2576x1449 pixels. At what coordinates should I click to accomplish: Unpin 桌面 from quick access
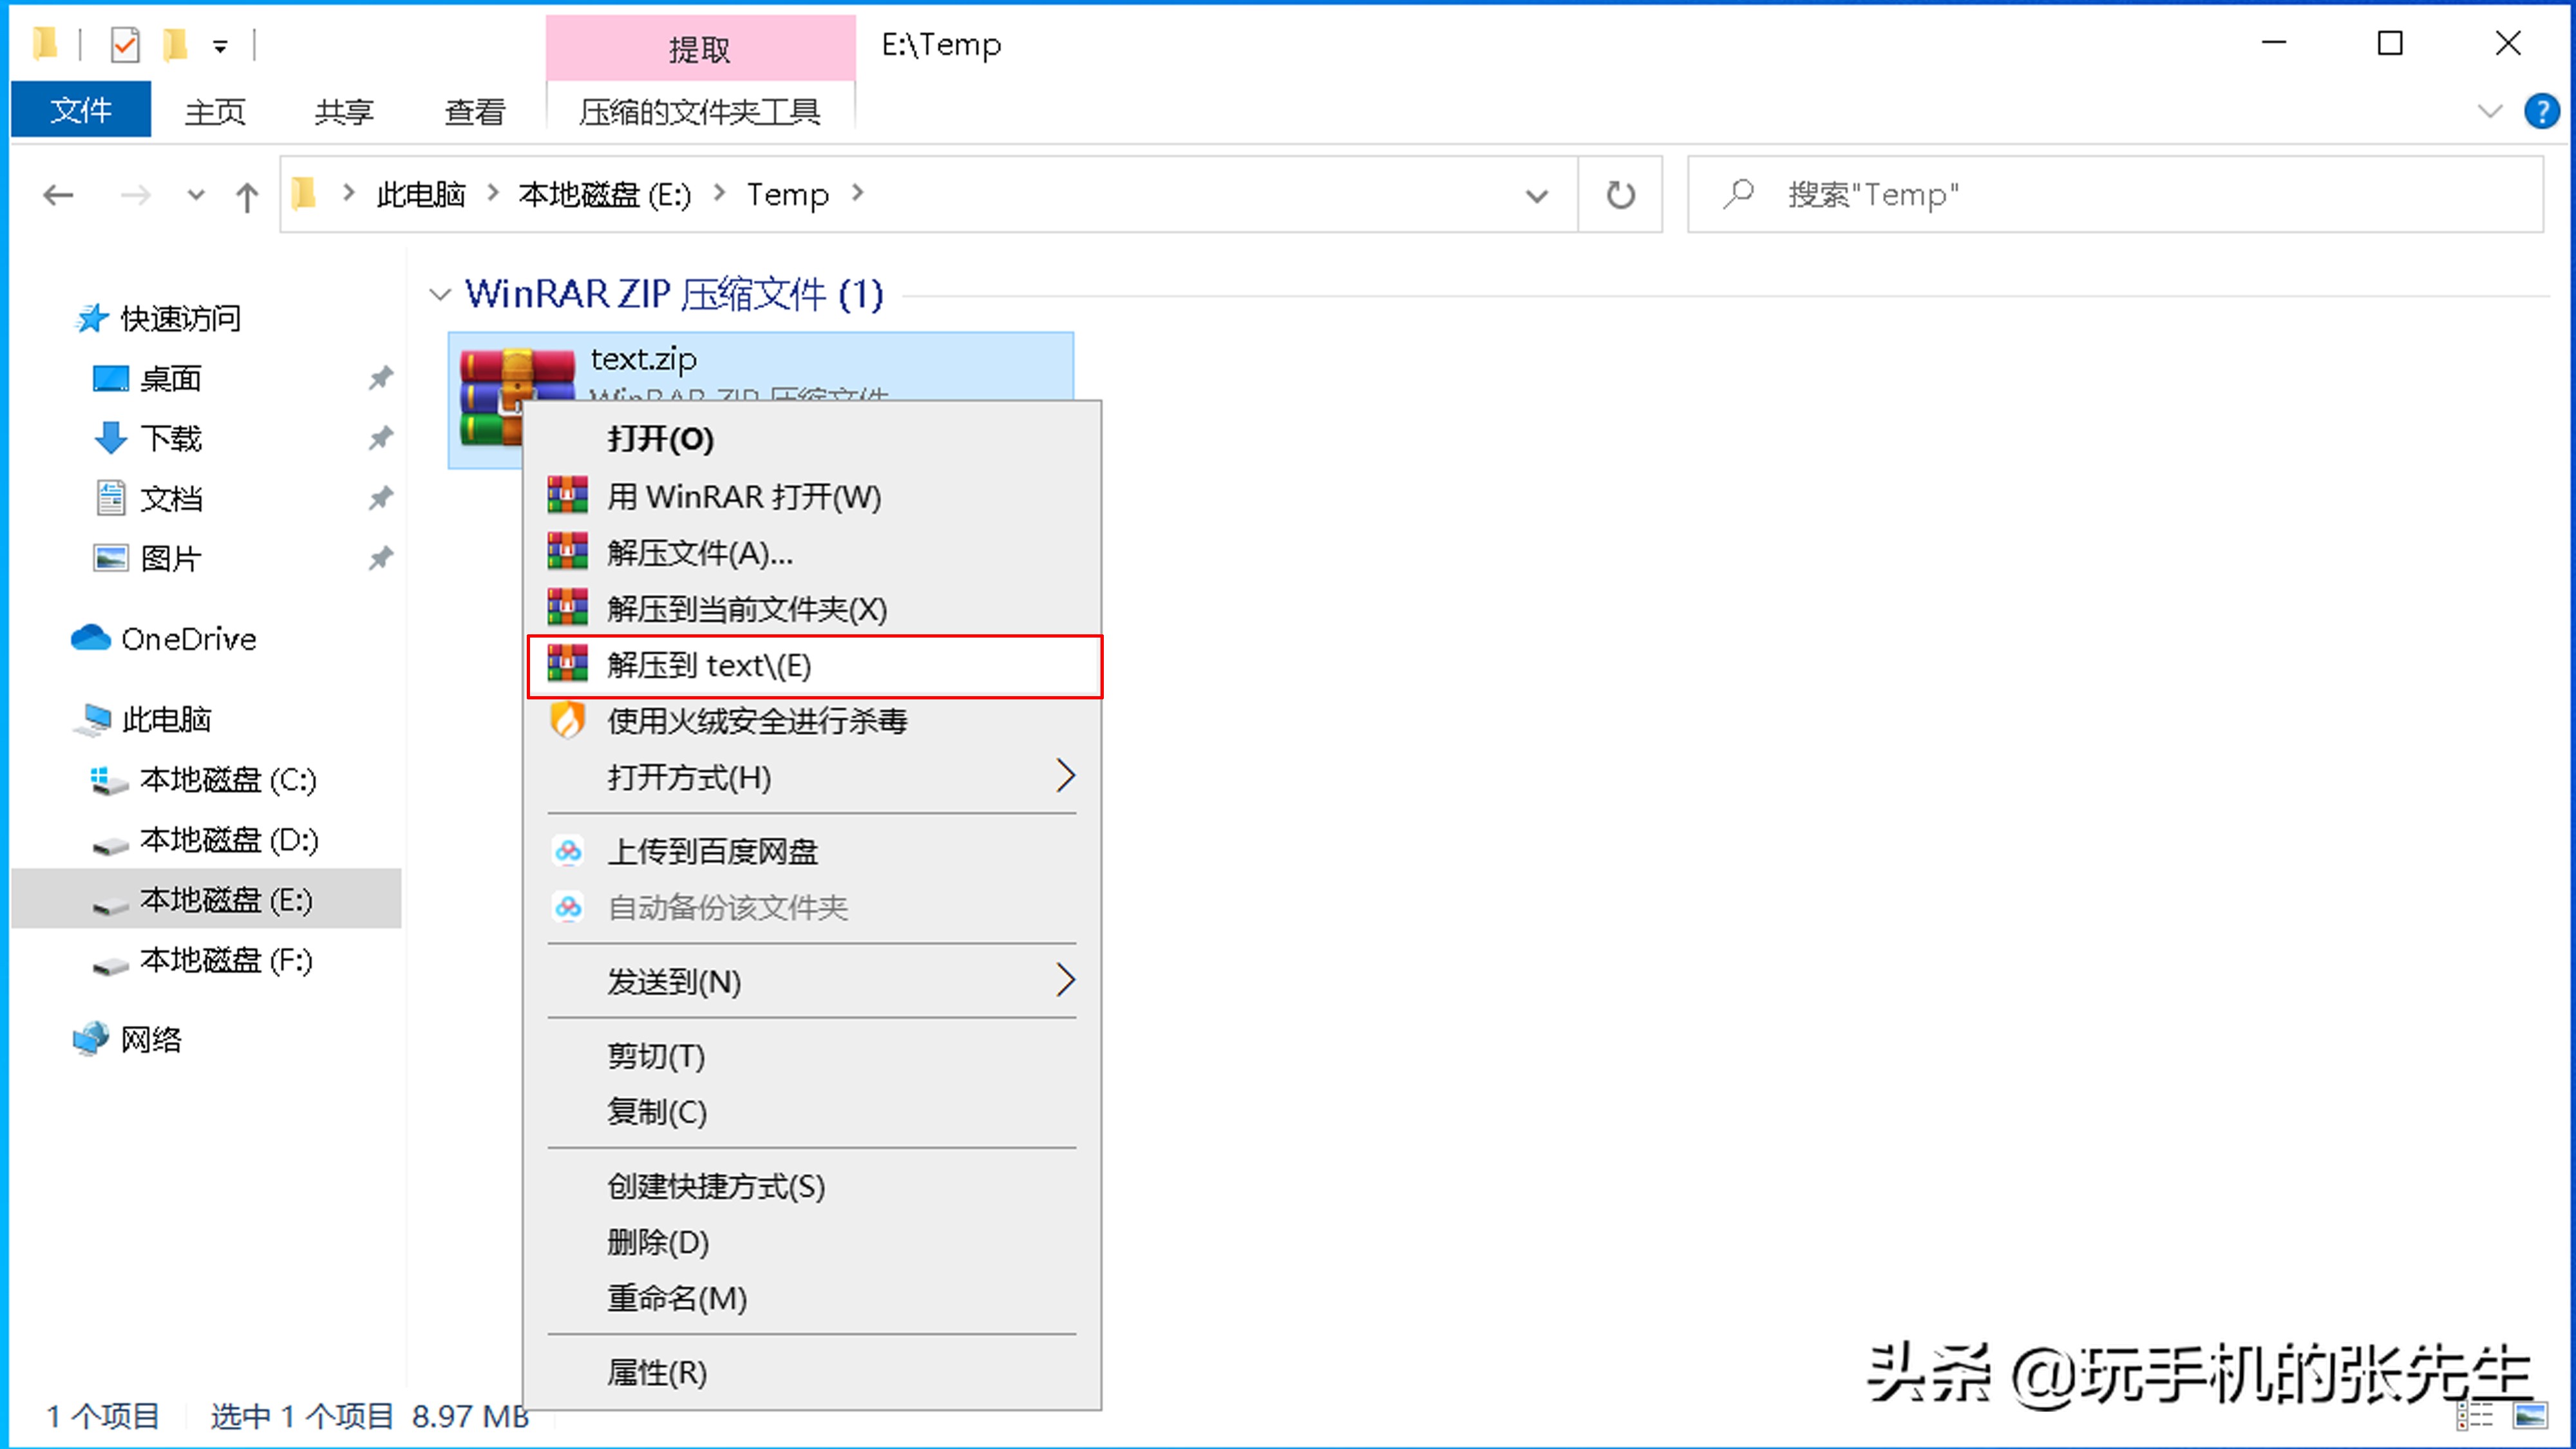tap(381, 378)
